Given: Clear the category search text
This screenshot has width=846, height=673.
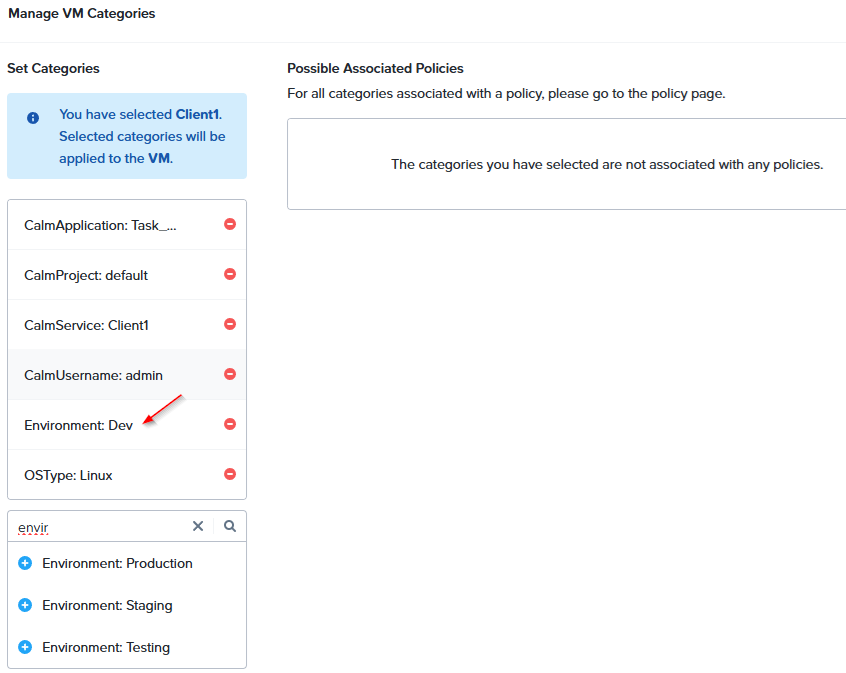Looking at the screenshot, I should pyautogui.click(x=198, y=526).
